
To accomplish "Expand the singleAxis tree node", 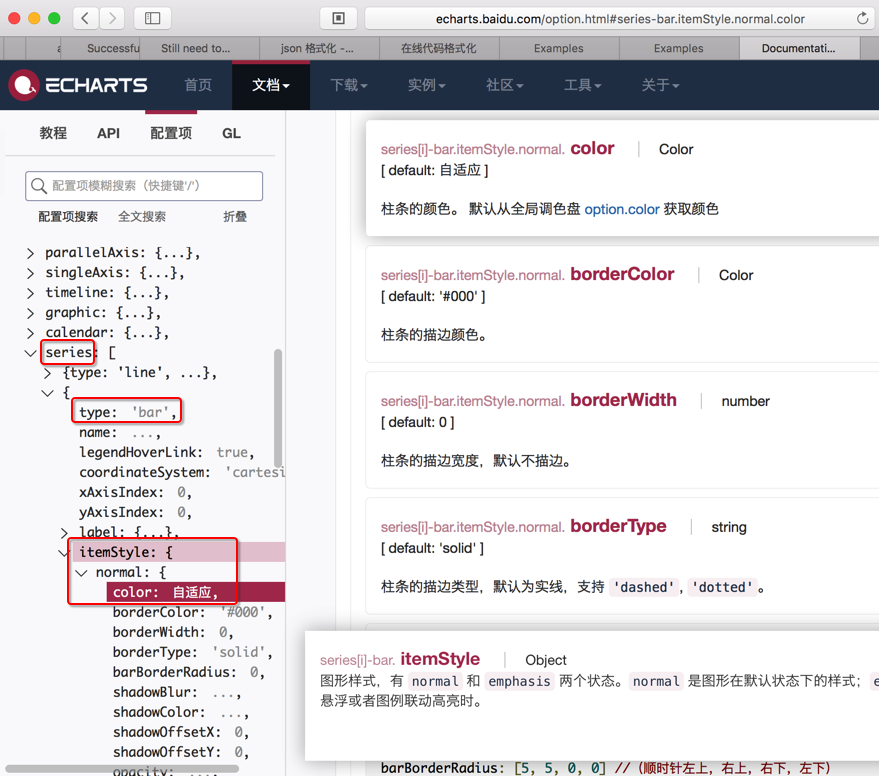I will 30,273.
